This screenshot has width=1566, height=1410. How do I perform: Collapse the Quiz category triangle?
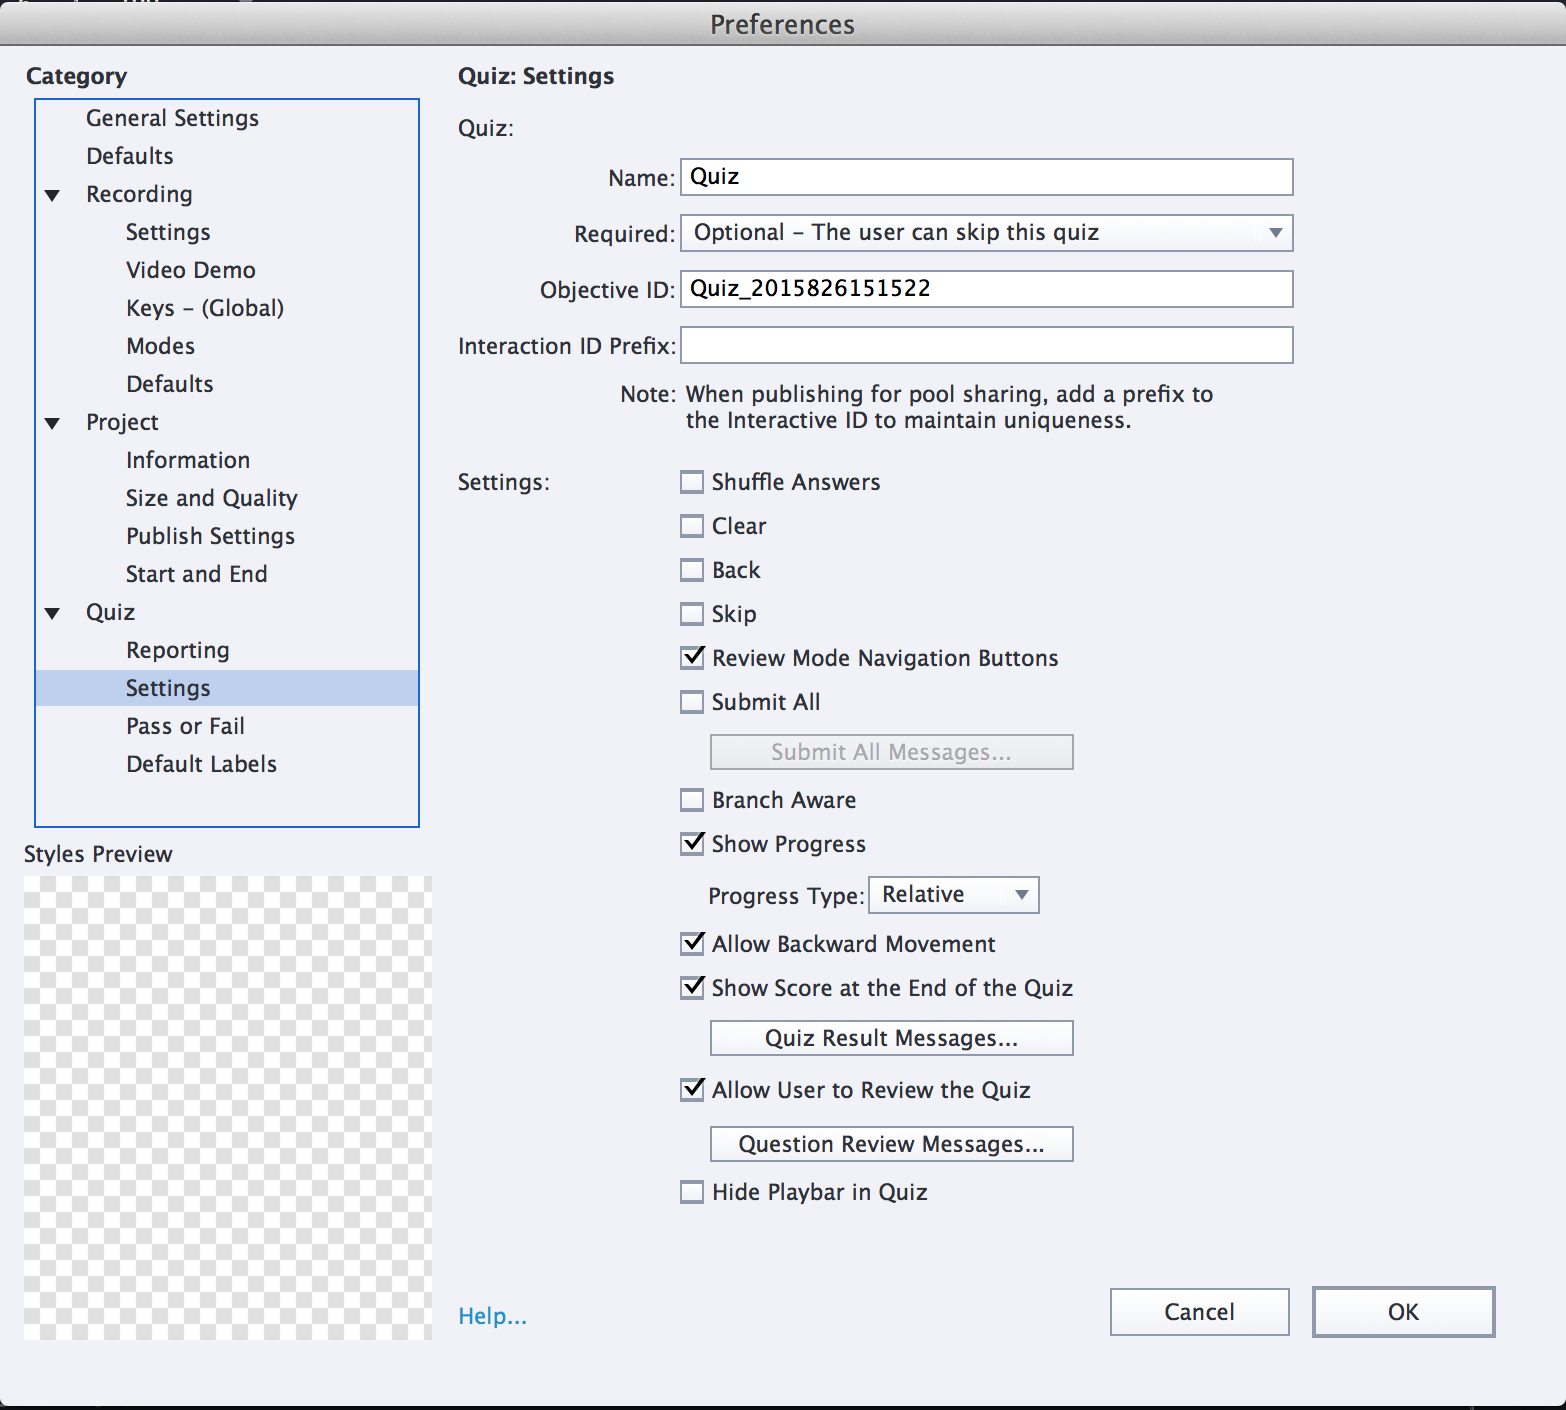53,613
